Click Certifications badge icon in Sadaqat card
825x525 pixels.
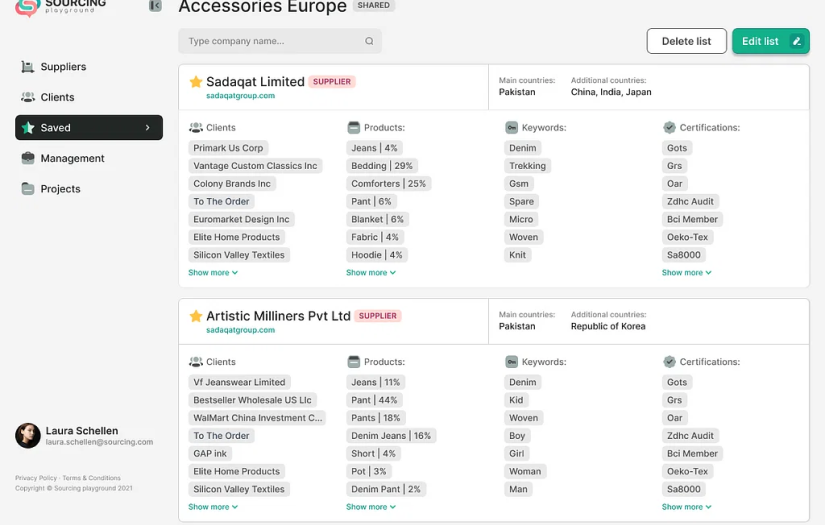(669, 127)
